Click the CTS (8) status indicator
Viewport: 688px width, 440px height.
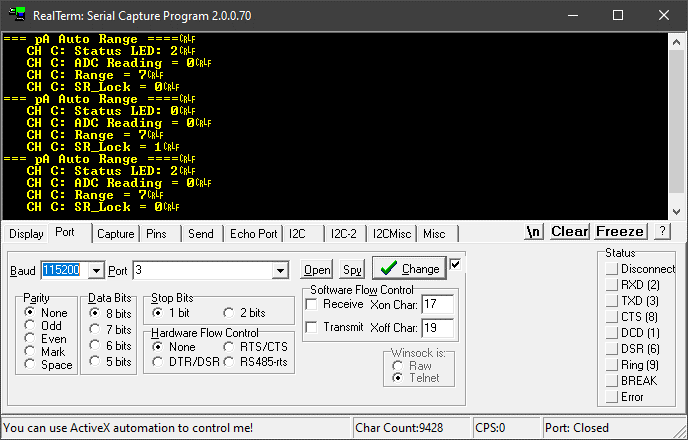(612, 317)
